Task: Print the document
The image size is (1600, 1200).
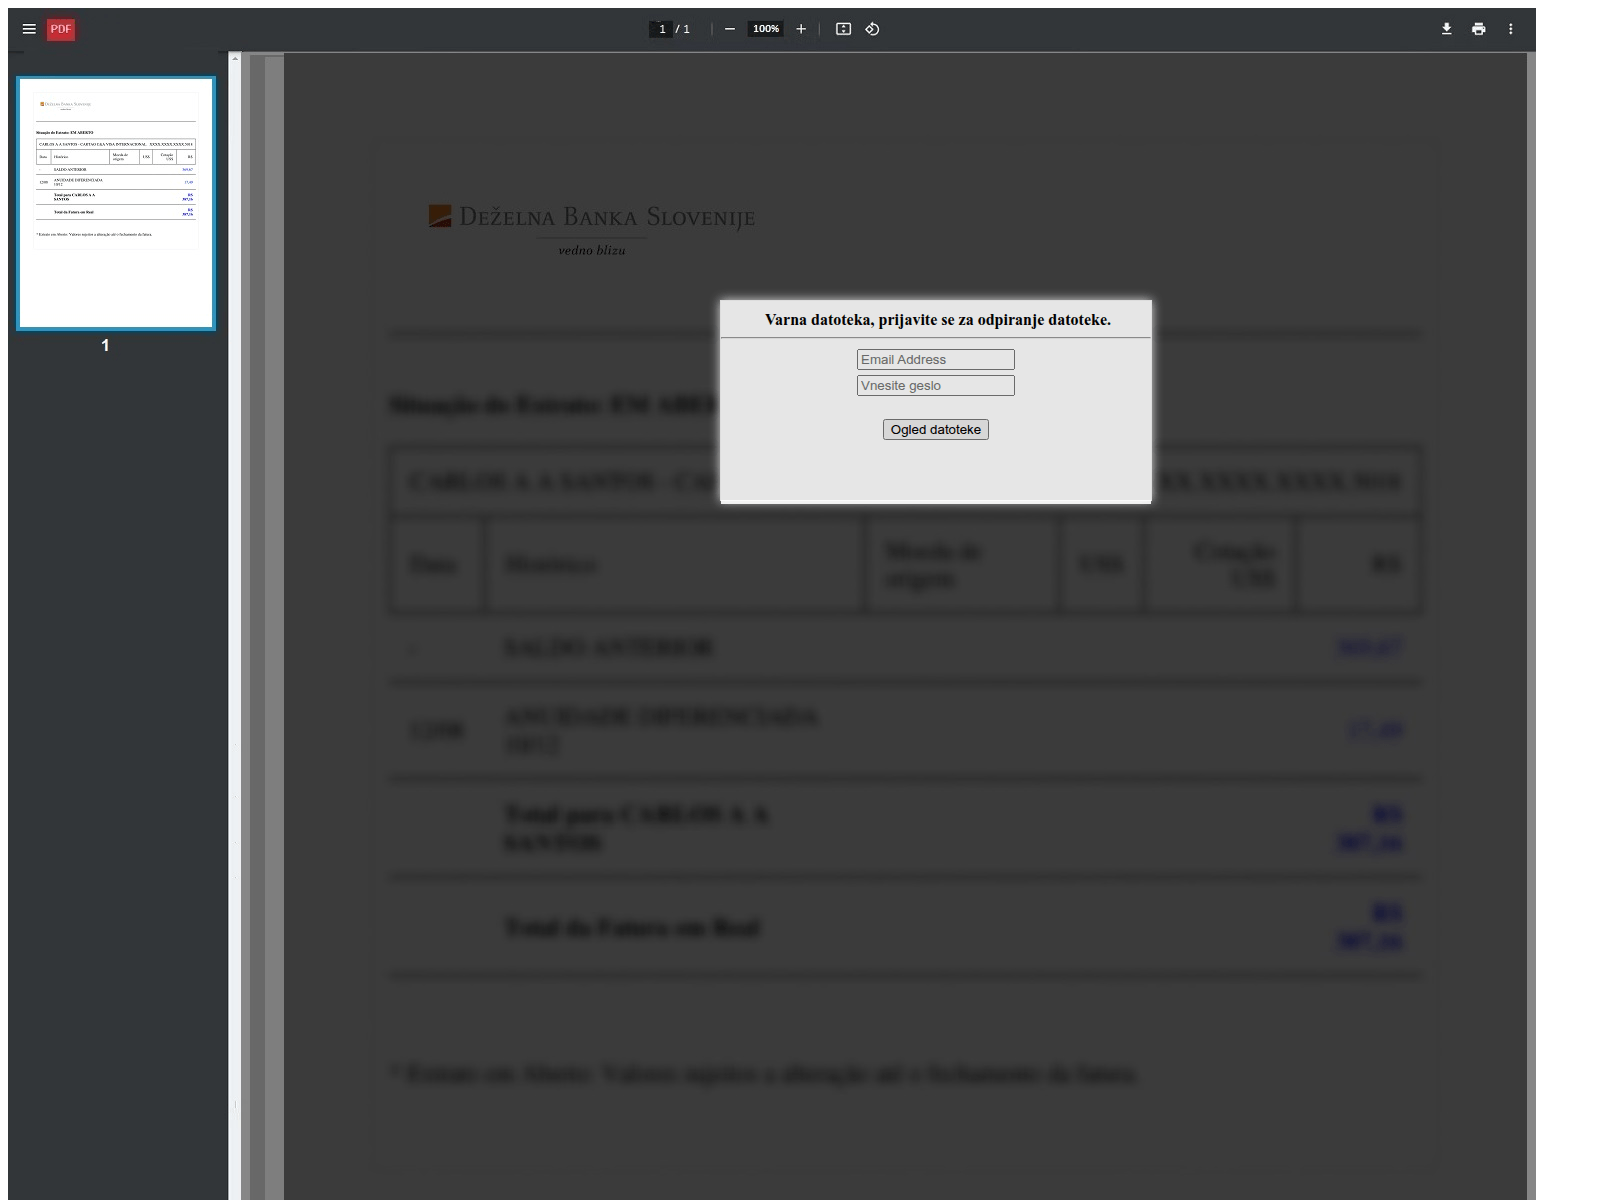Action: coord(1478,29)
